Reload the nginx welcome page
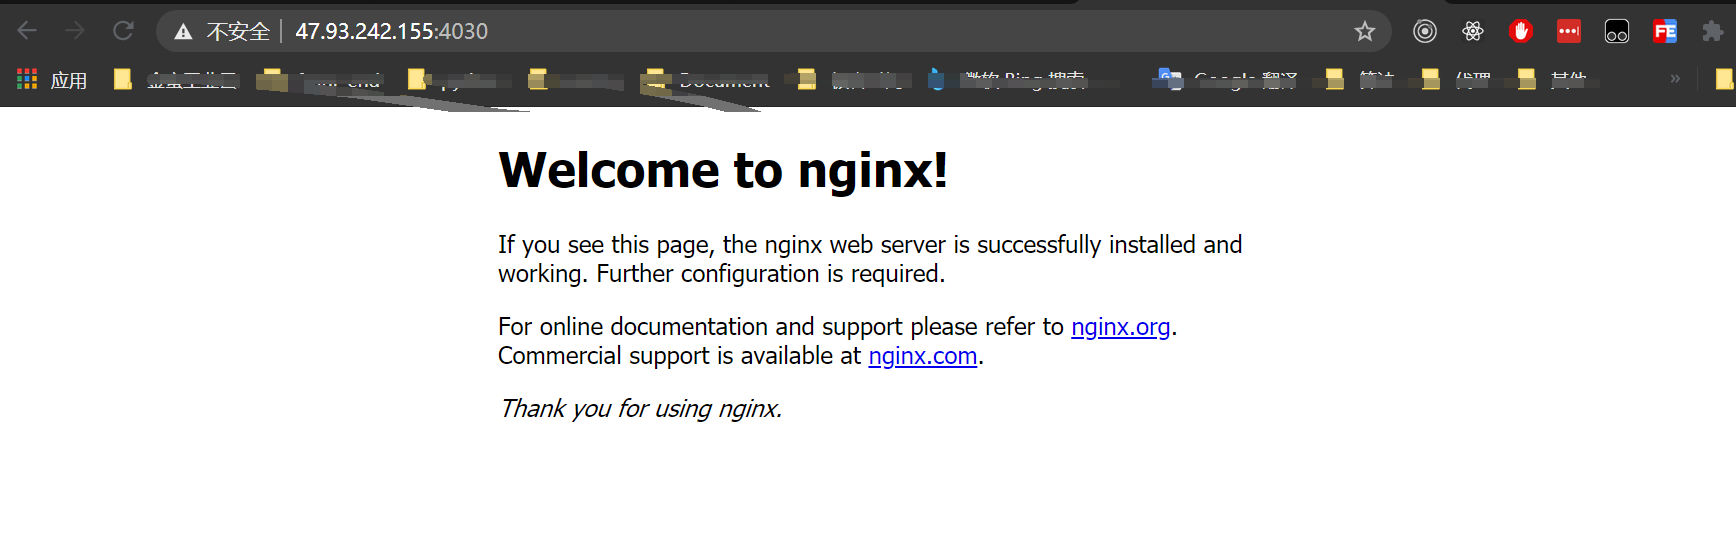 [123, 31]
